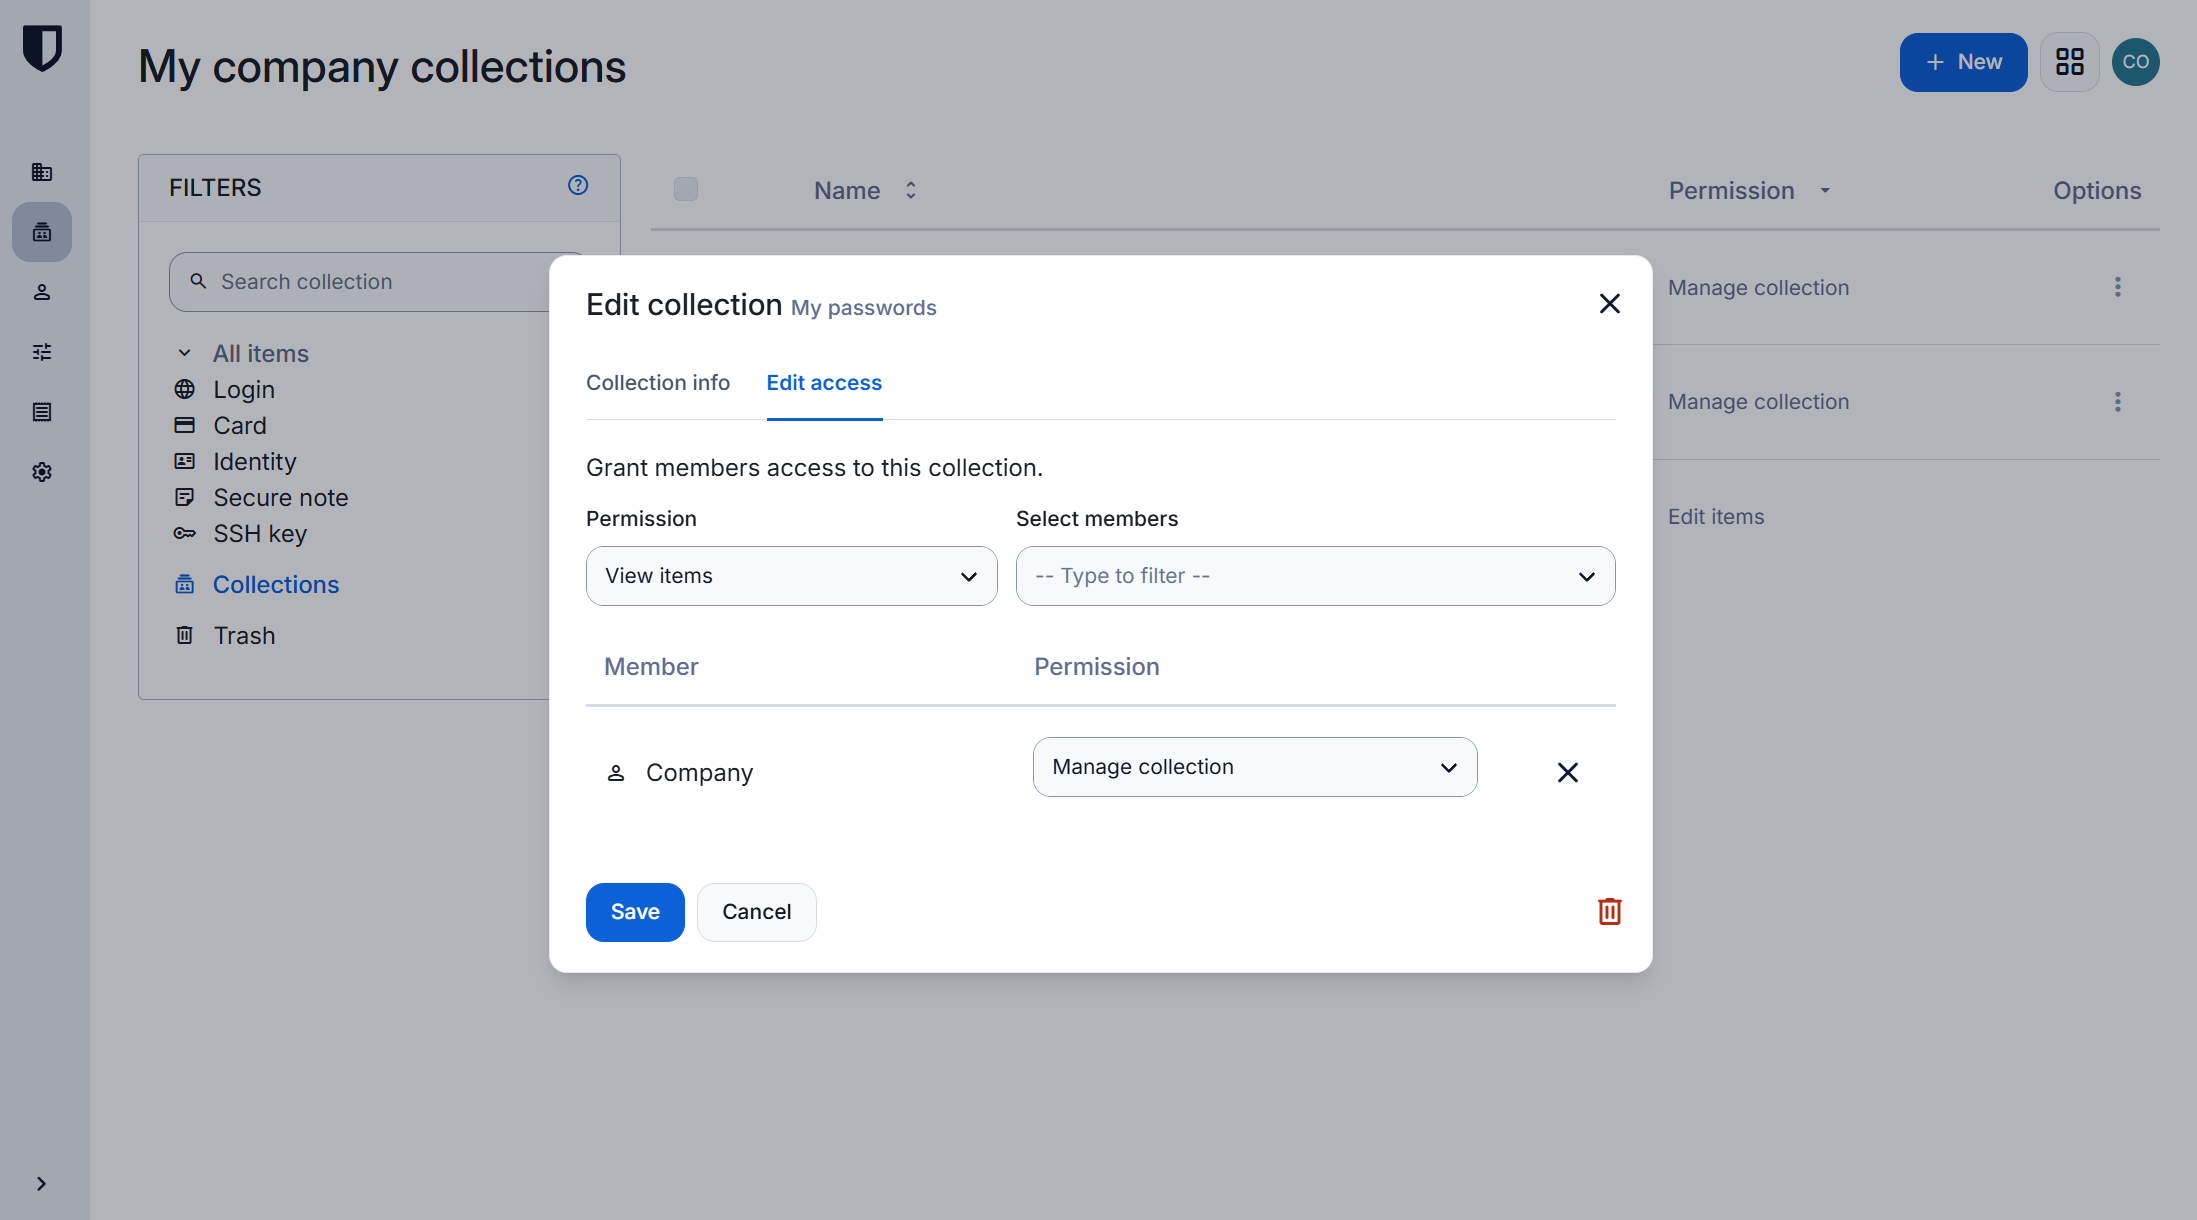Click the Name column header
This screenshot has height=1220, width=2197.
(846, 190)
